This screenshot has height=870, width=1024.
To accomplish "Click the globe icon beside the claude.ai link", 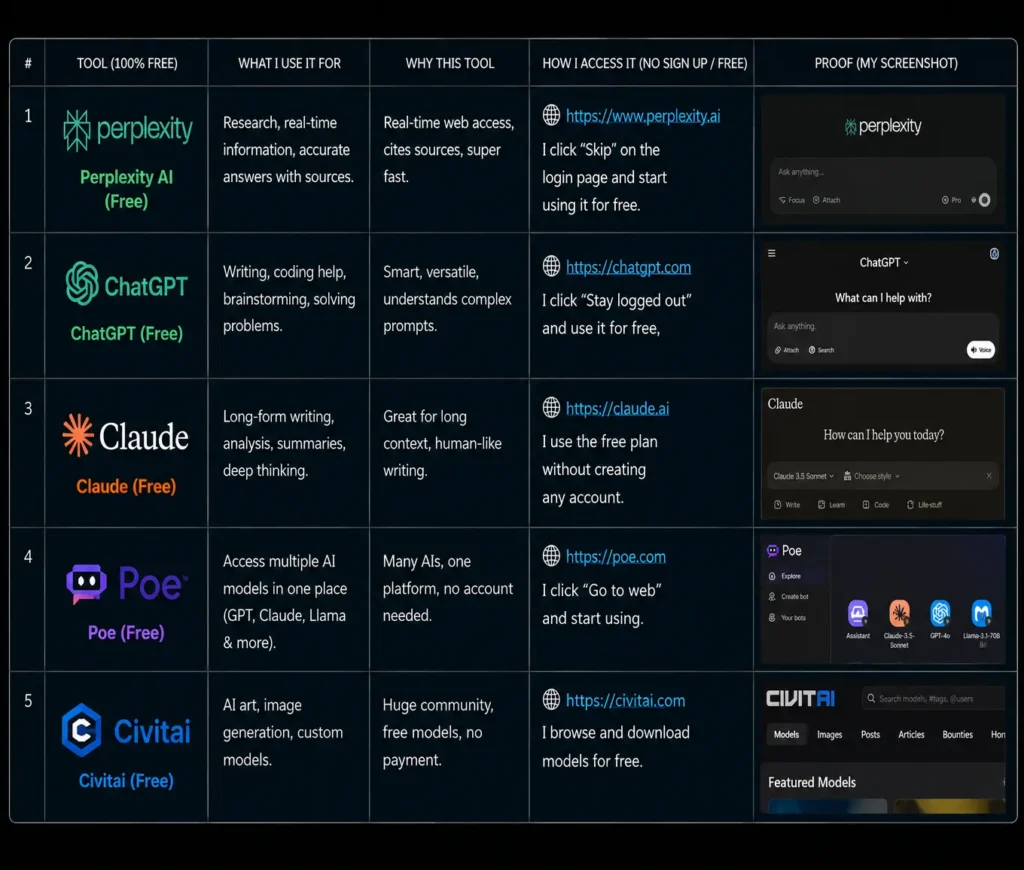I will tap(551, 407).
